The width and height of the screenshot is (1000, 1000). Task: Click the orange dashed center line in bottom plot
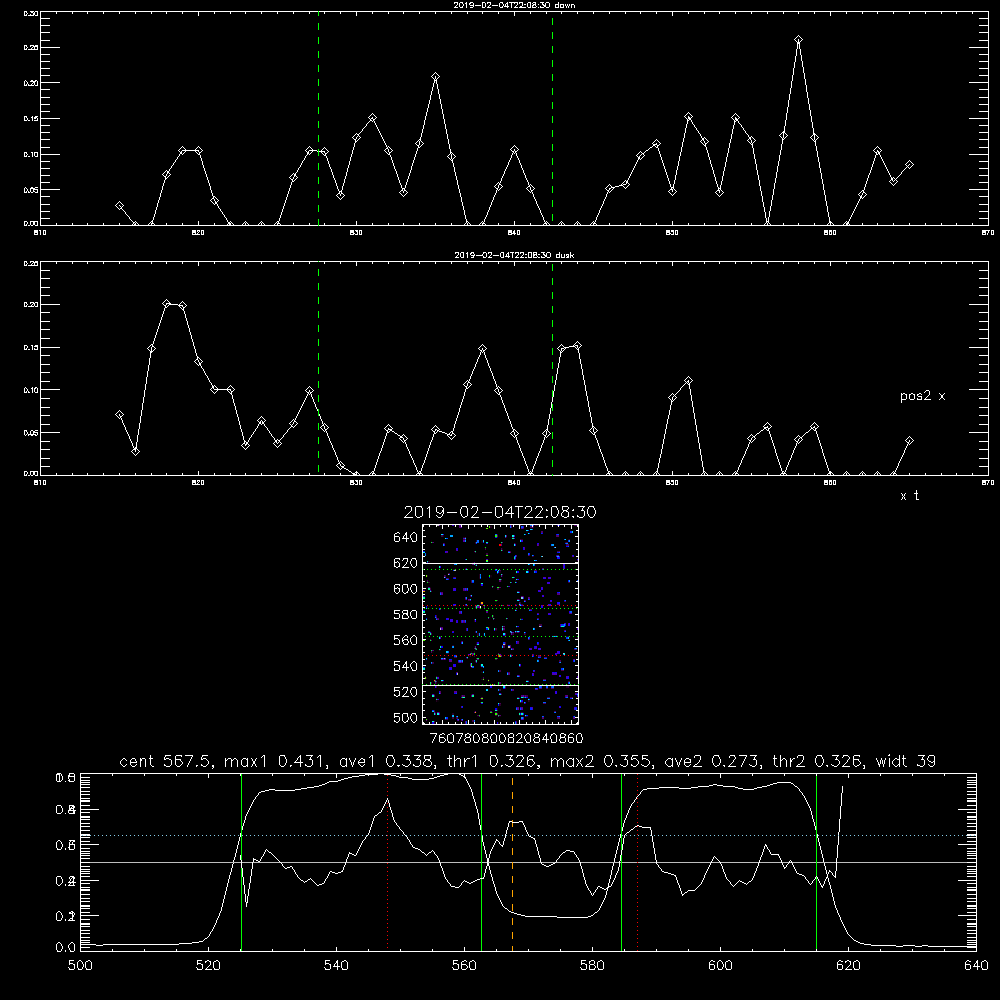pyautogui.click(x=512, y=862)
